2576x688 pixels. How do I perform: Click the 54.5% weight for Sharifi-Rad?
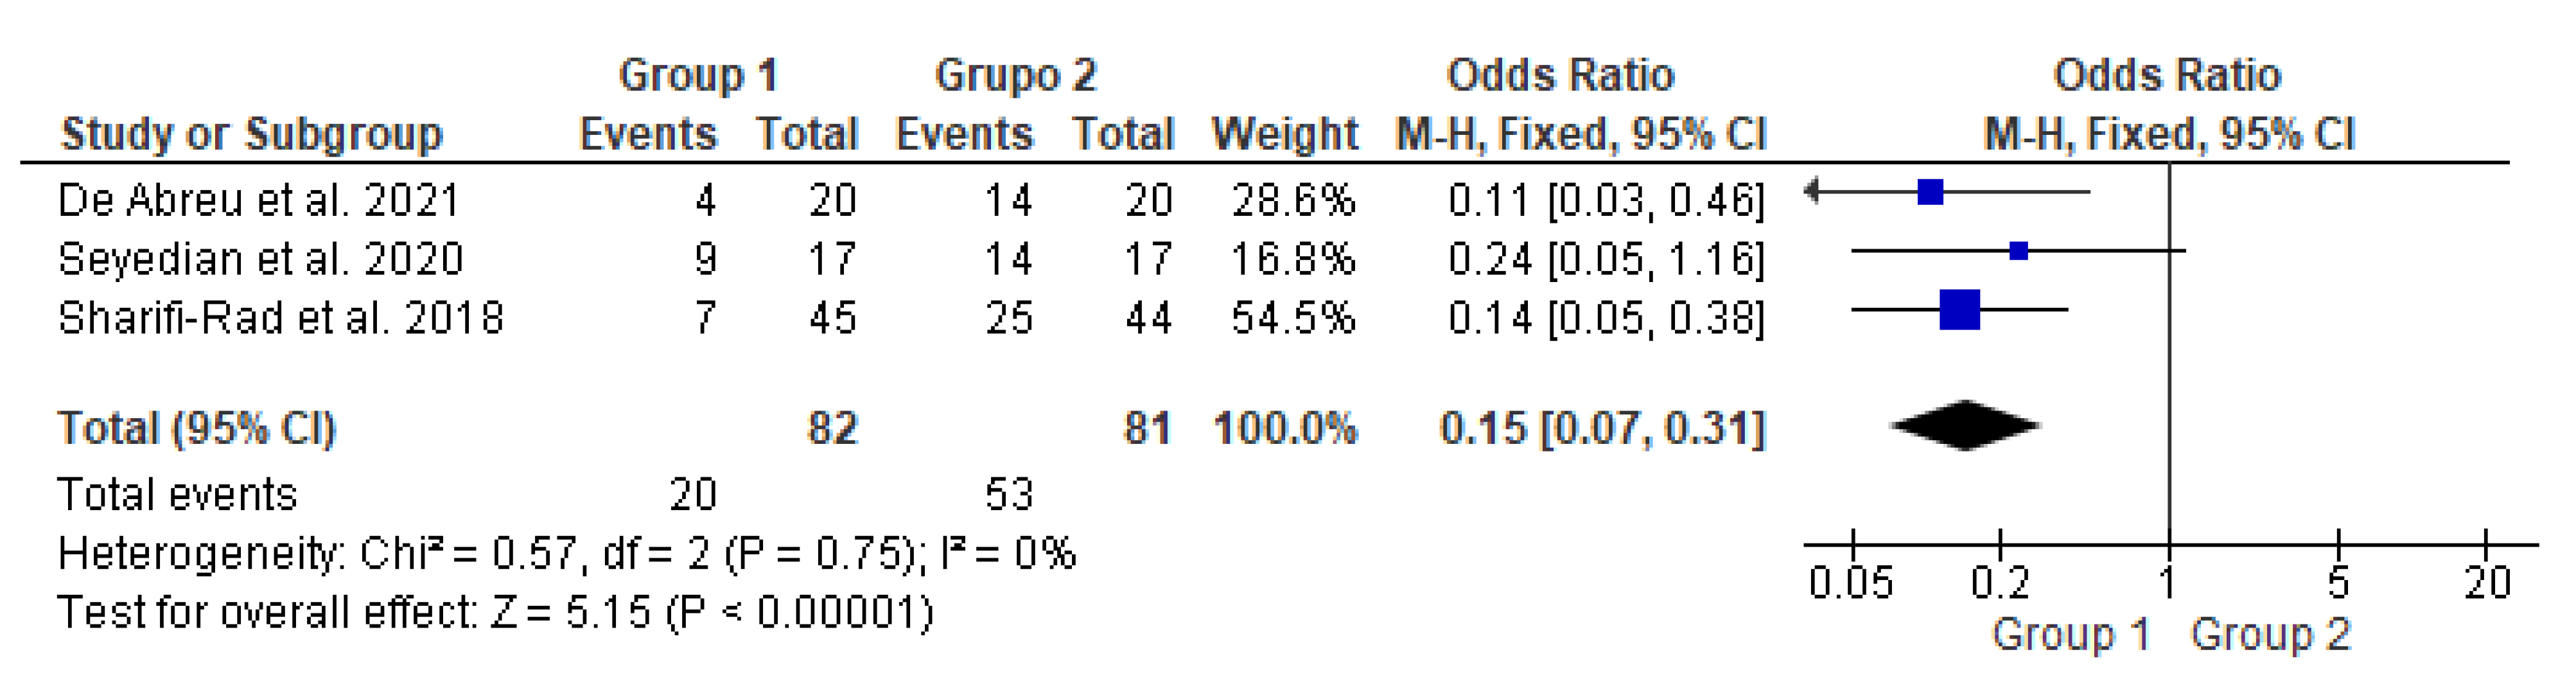point(1292,318)
